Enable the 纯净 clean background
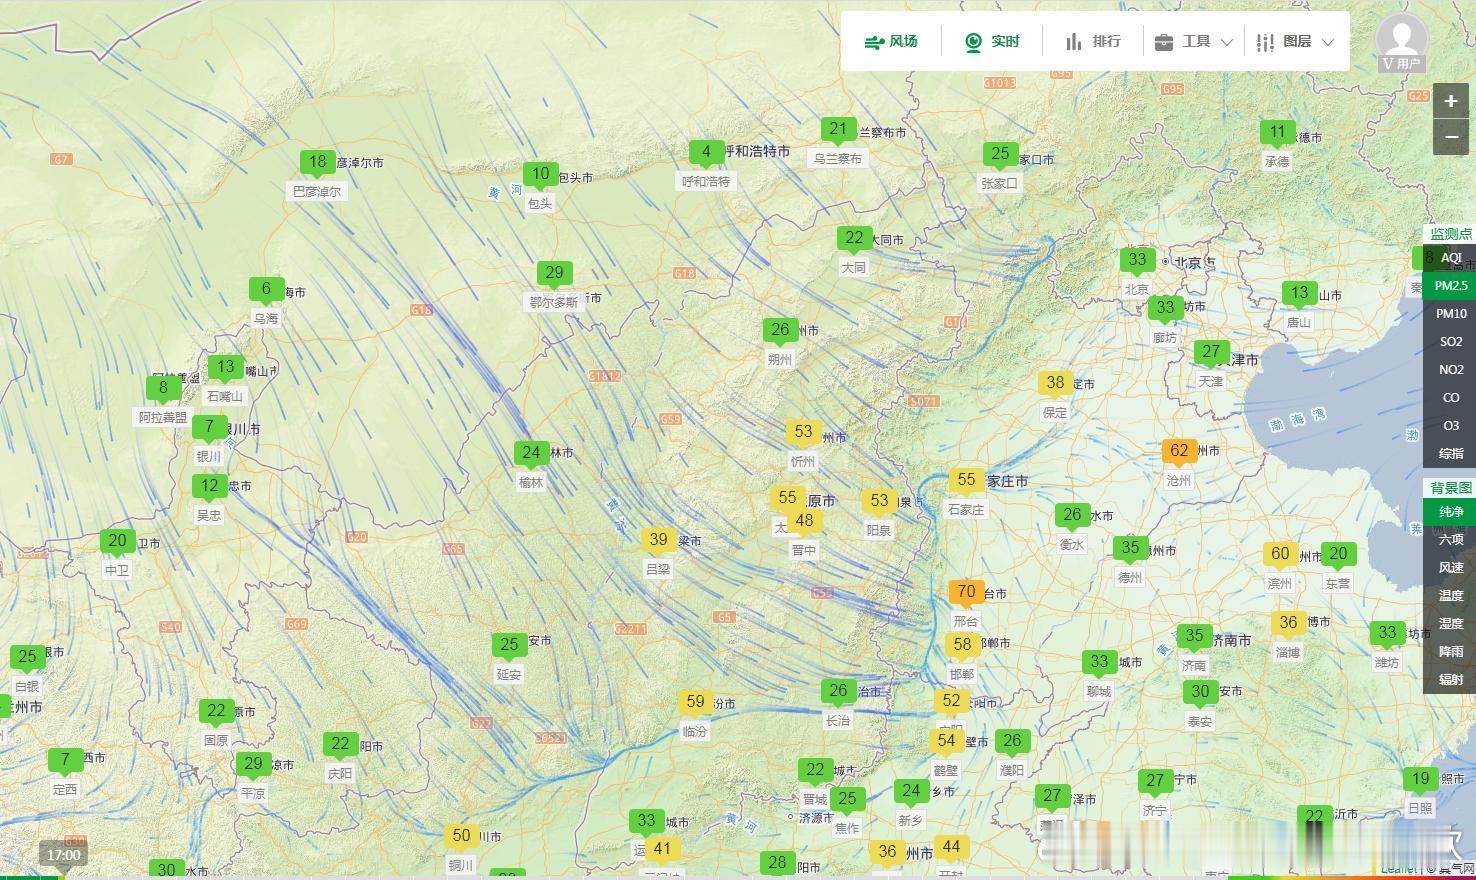The height and width of the screenshot is (880, 1476). click(1451, 512)
